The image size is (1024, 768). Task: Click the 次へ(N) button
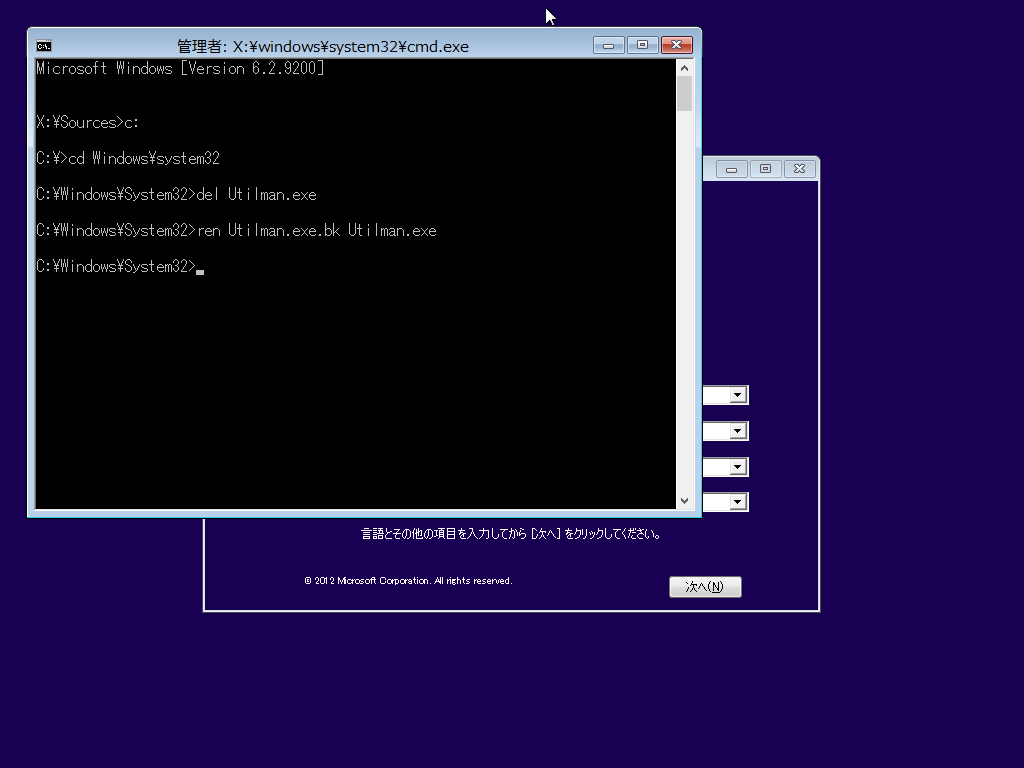point(705,586)
